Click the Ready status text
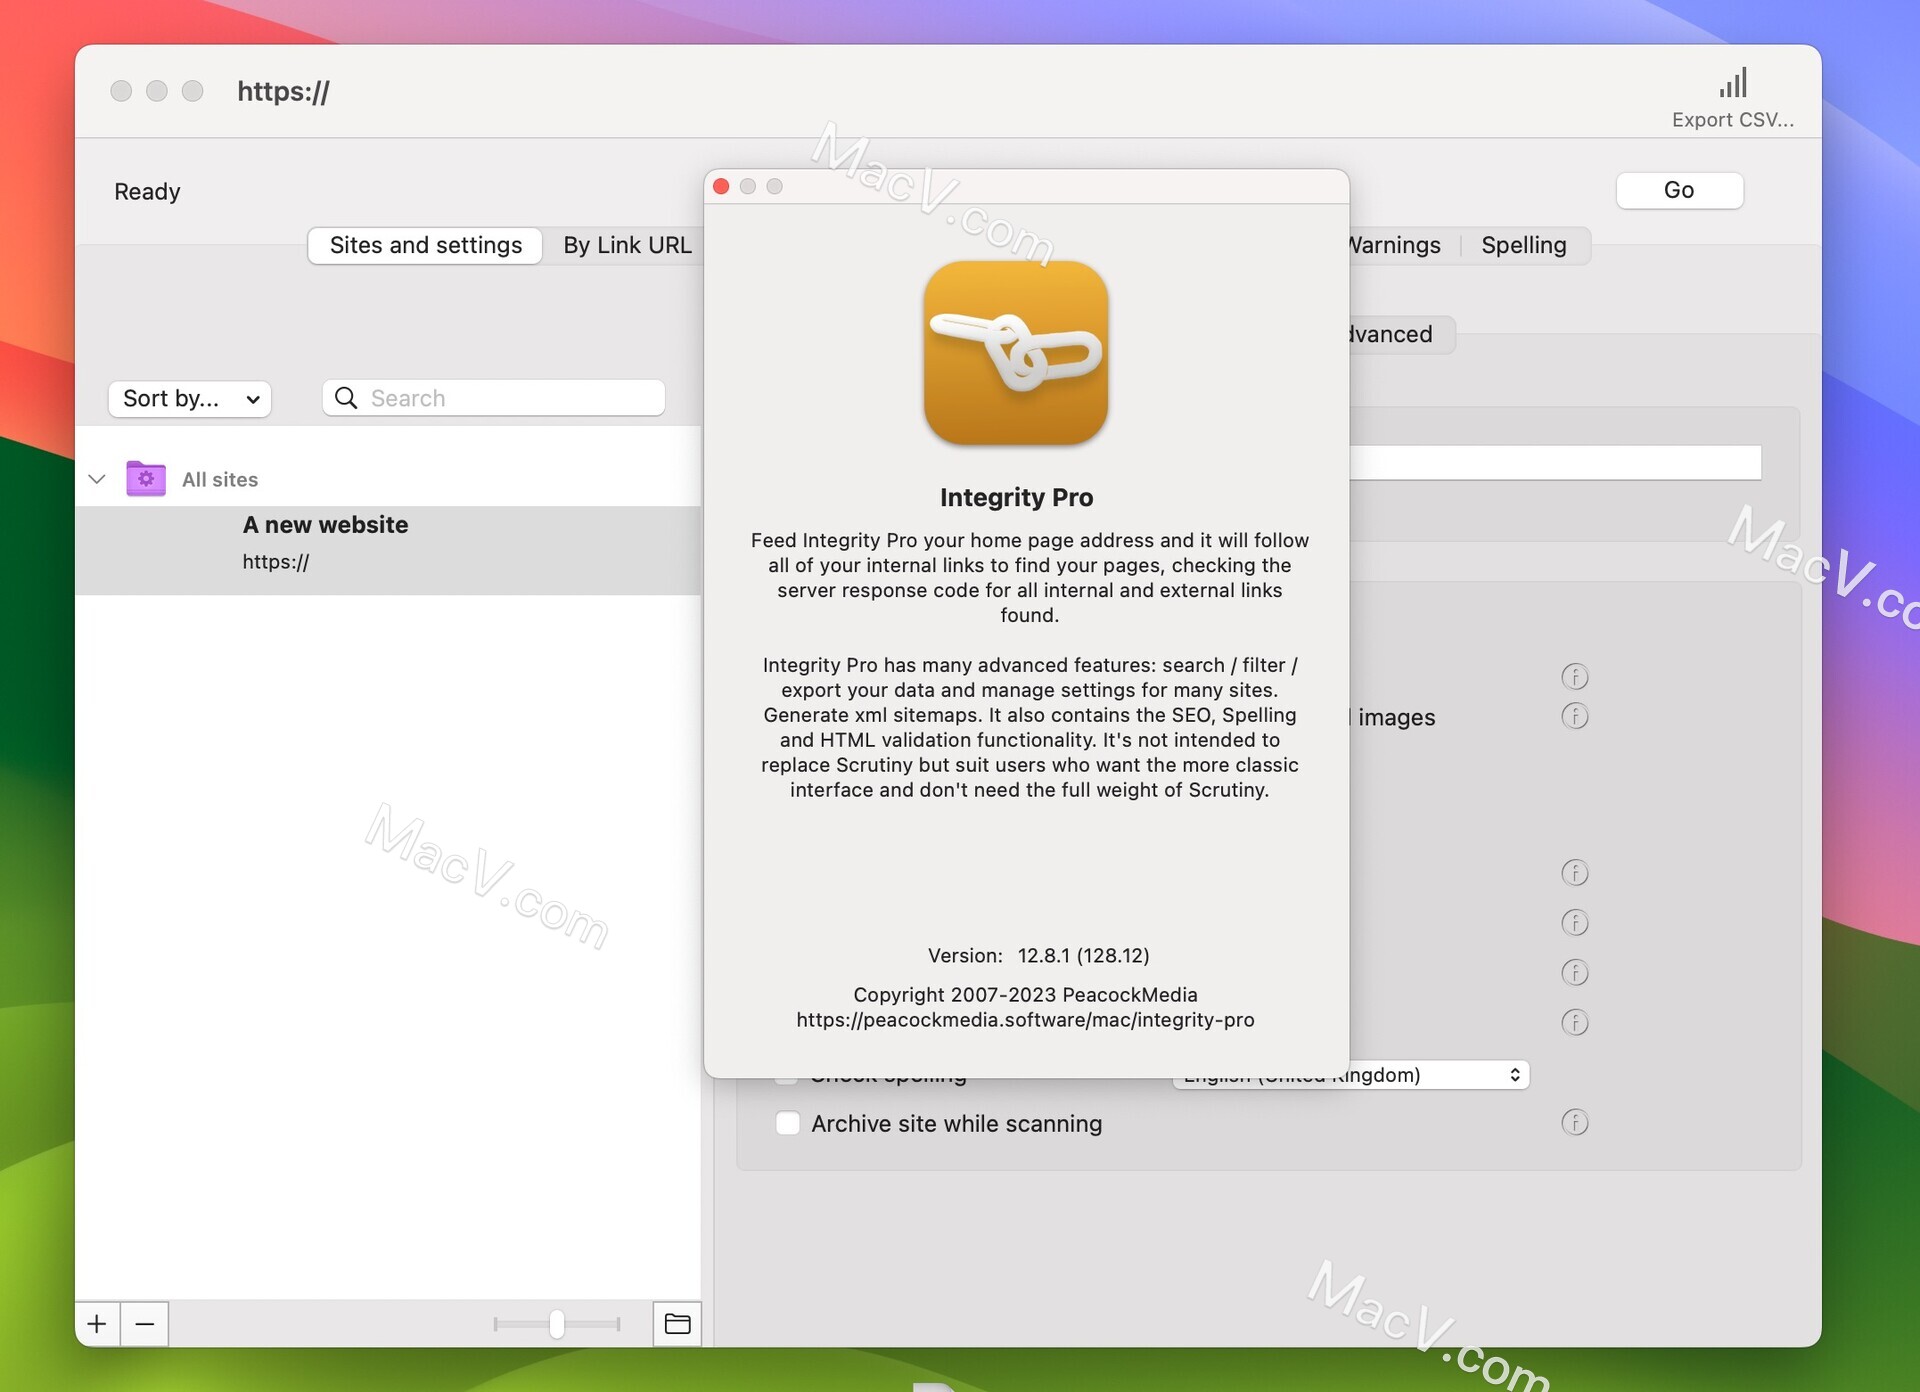This screenshot has height=1392, width=1920. 147,191
